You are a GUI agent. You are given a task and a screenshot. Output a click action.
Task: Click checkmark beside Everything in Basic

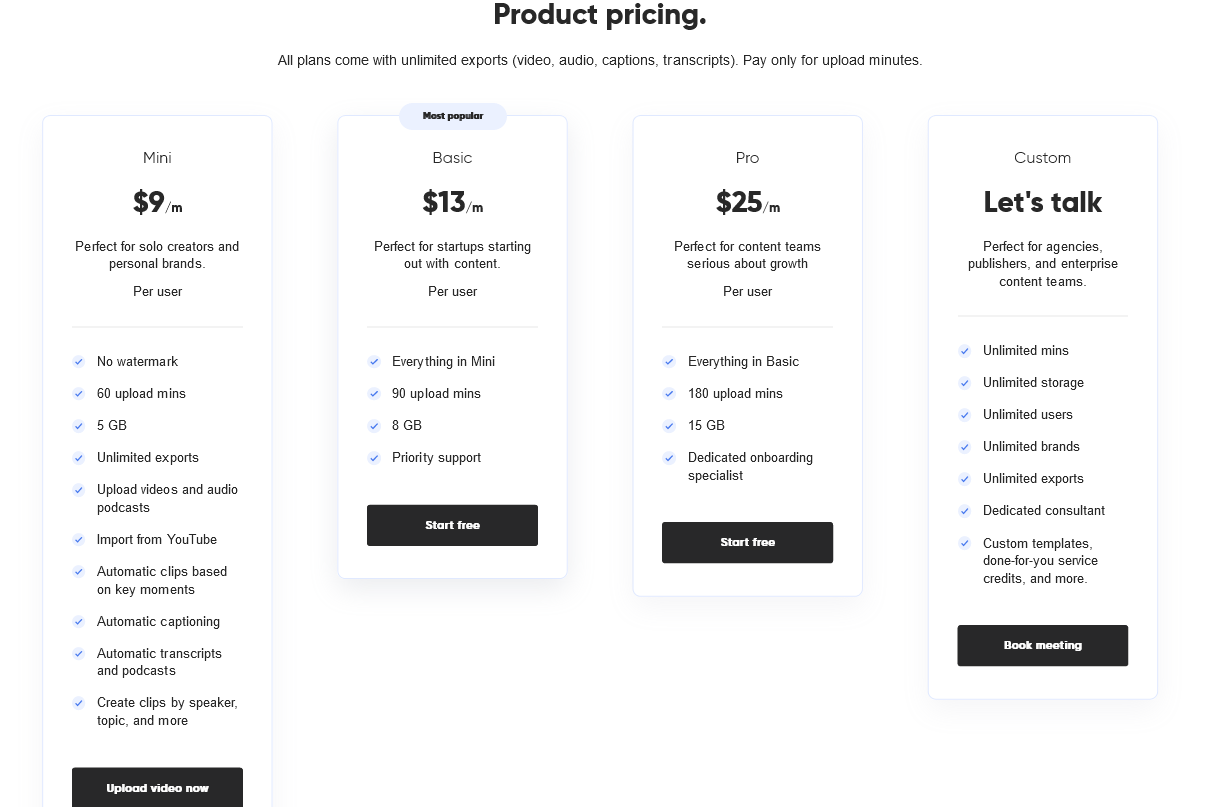[669, 362]
